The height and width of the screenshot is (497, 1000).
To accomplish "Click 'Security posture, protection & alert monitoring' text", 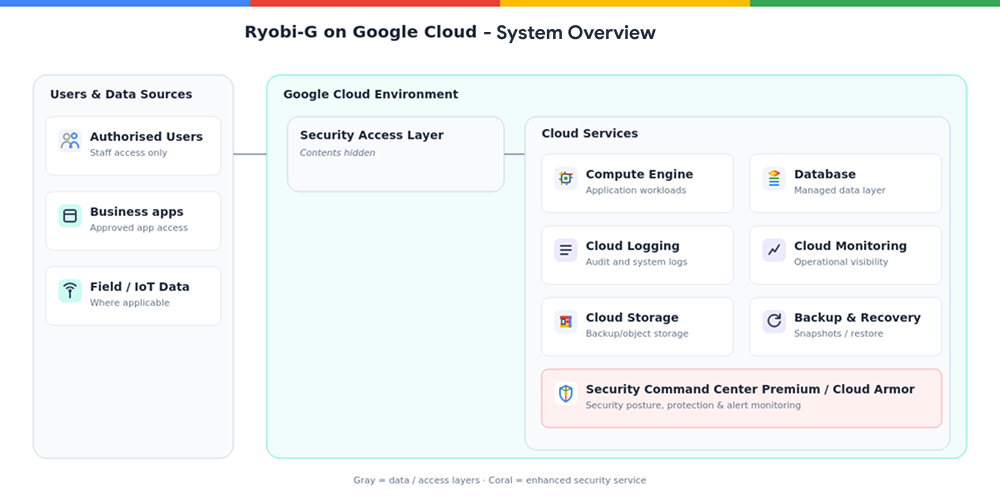I will 693,405.
